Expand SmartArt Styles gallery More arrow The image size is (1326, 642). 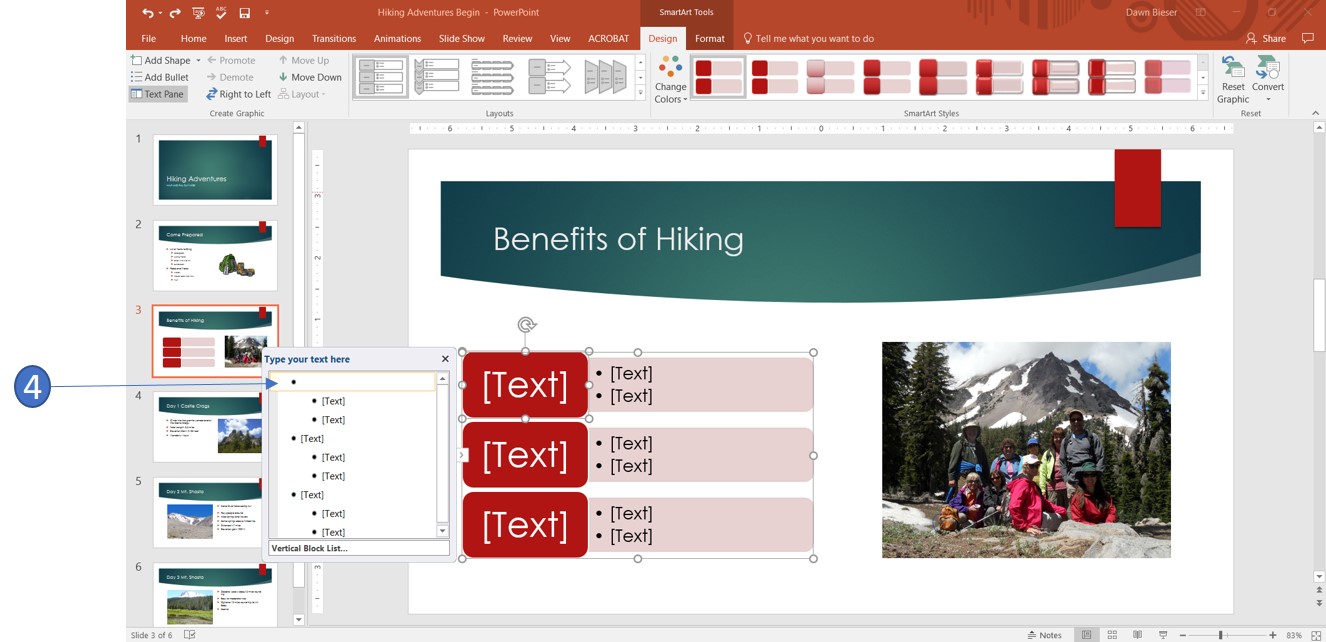coord(1203,94)
